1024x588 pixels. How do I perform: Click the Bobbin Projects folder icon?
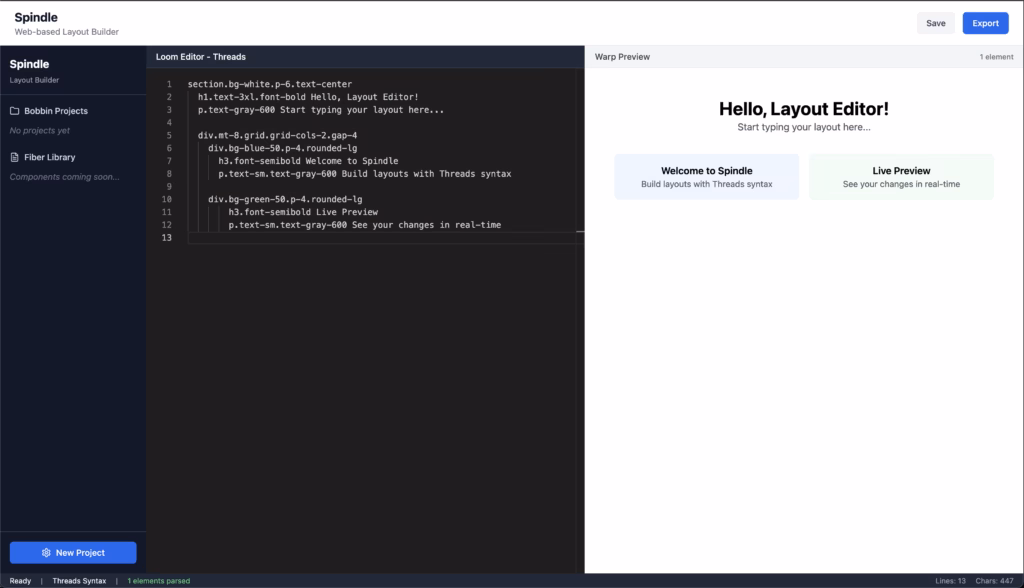point(16,111)
